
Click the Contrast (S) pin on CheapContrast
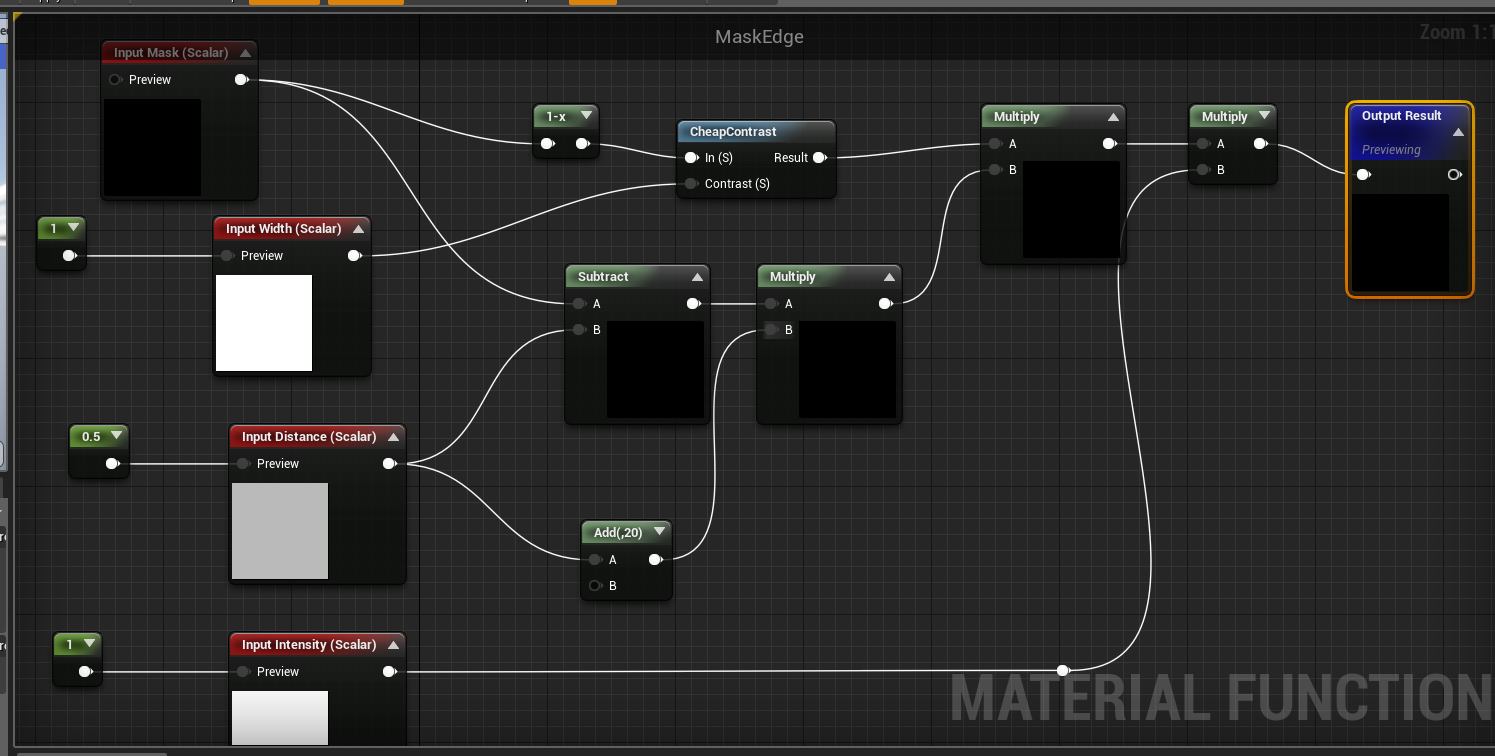click(x=691, y=184)
